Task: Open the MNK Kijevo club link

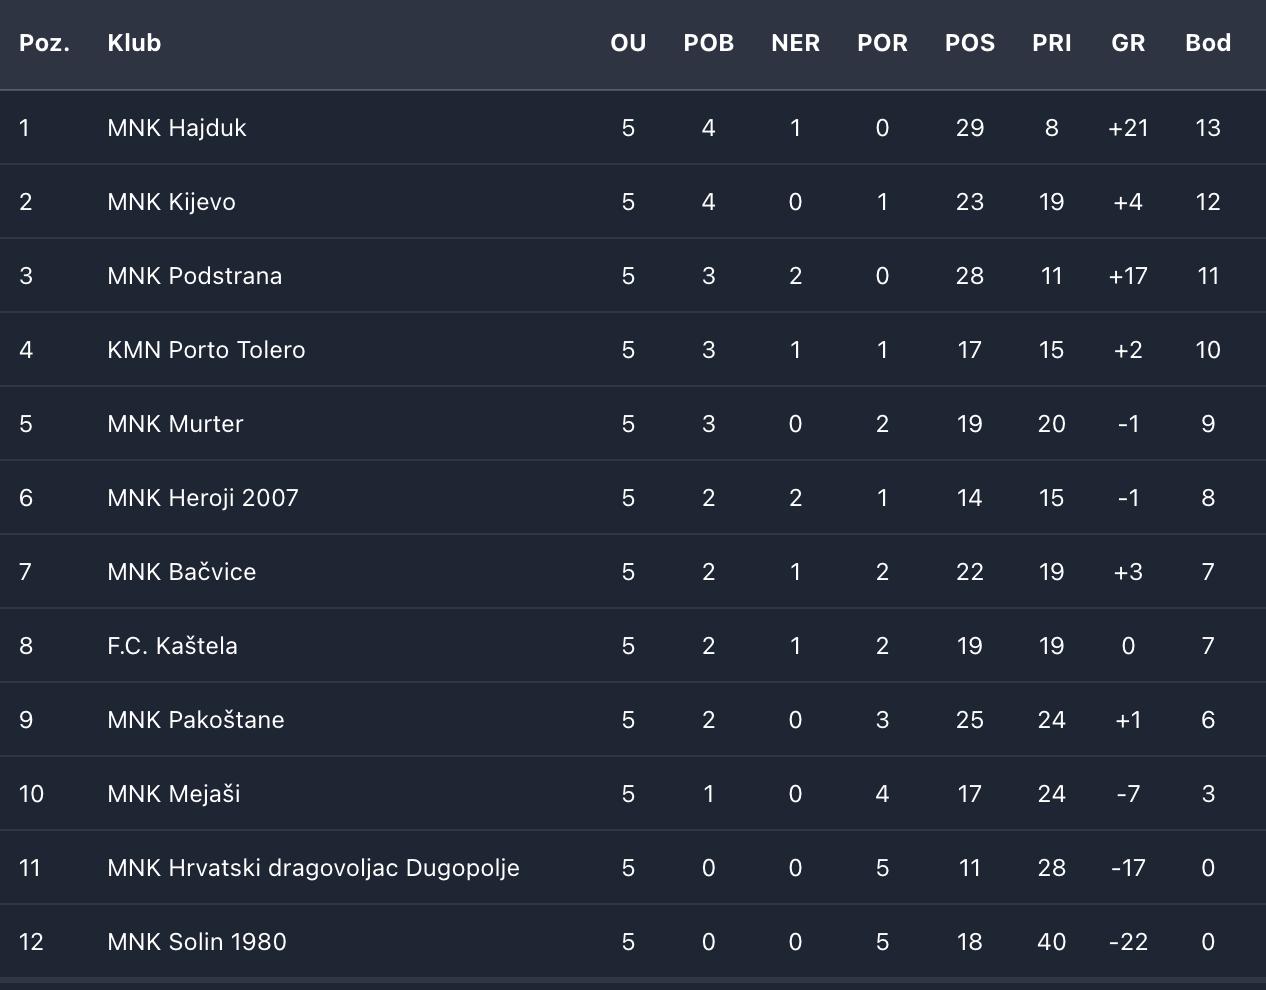Action: click(x=171, y=202)
